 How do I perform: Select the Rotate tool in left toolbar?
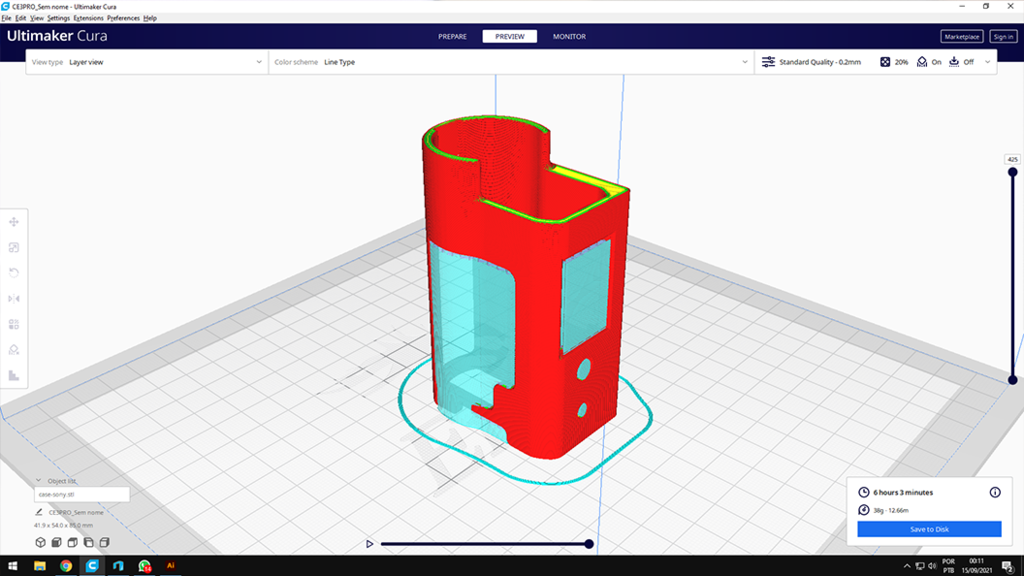[14, 273]
